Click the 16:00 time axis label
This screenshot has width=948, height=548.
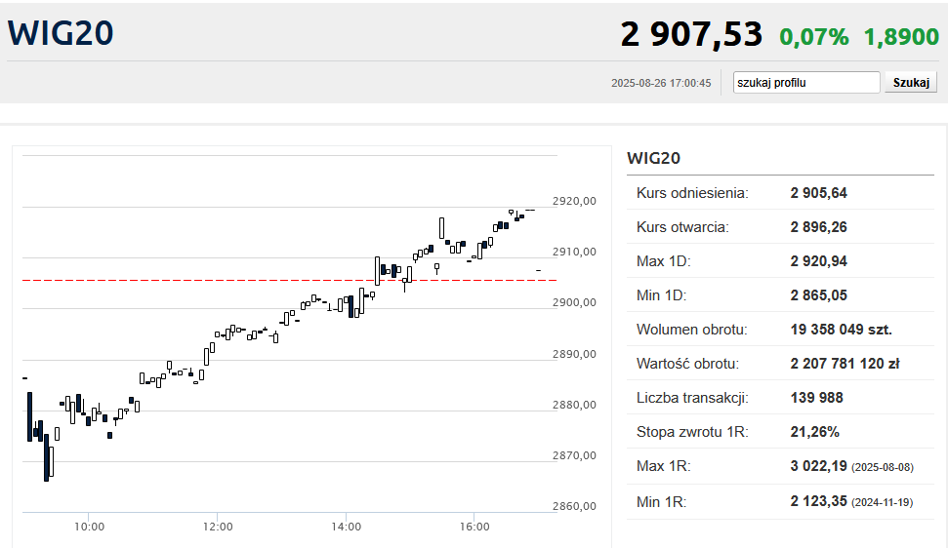474,526
